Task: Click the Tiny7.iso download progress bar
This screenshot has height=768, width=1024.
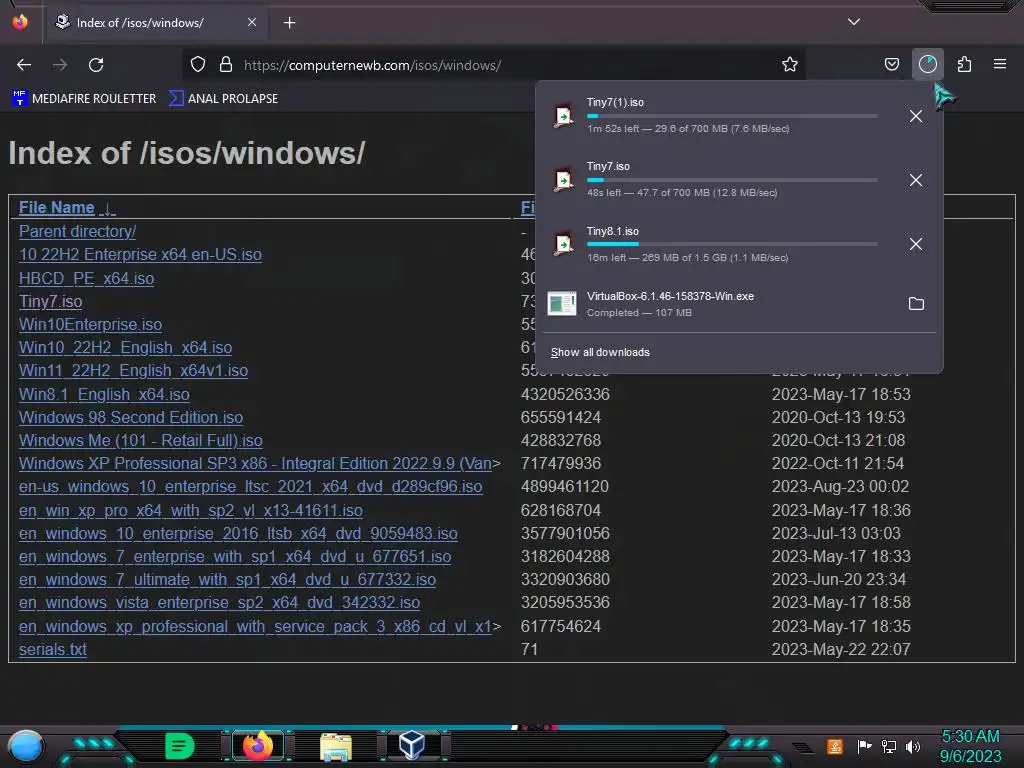Action: pyautogui.click(x=731, y=180)
